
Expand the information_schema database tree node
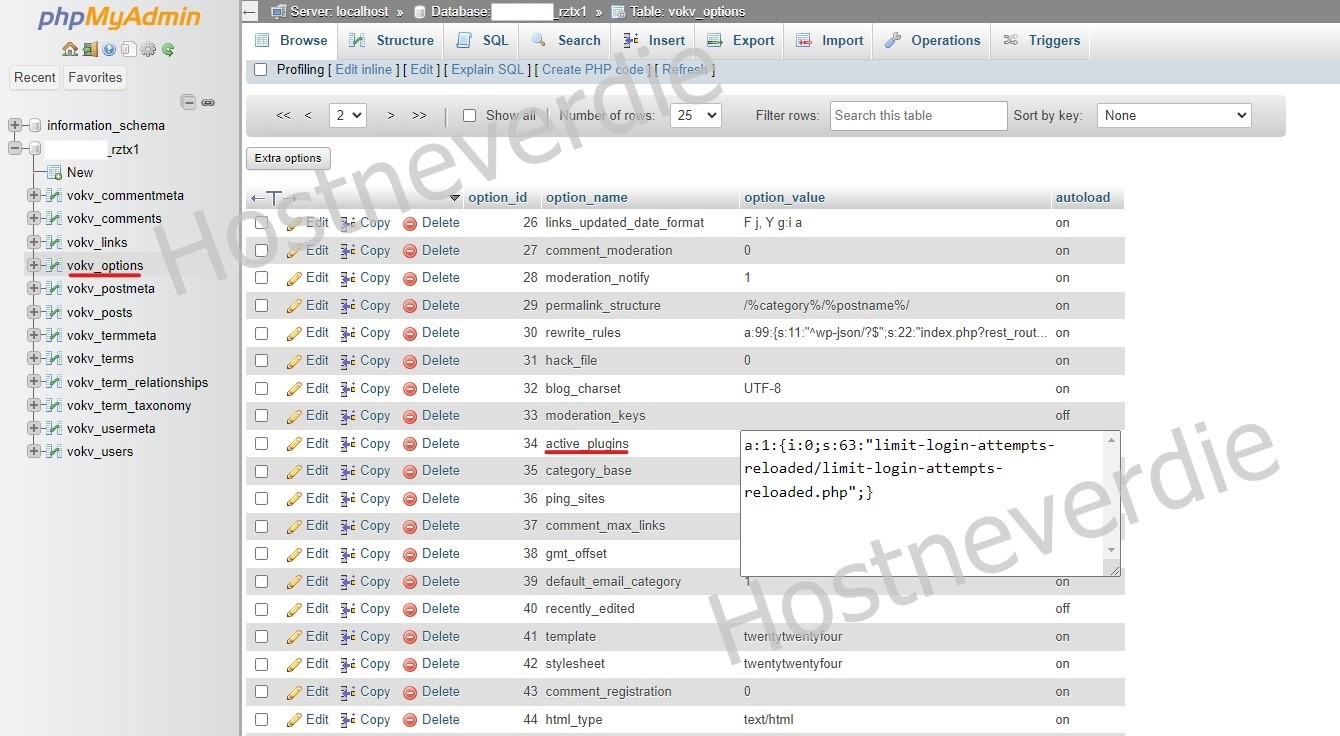tap(15, 126)
